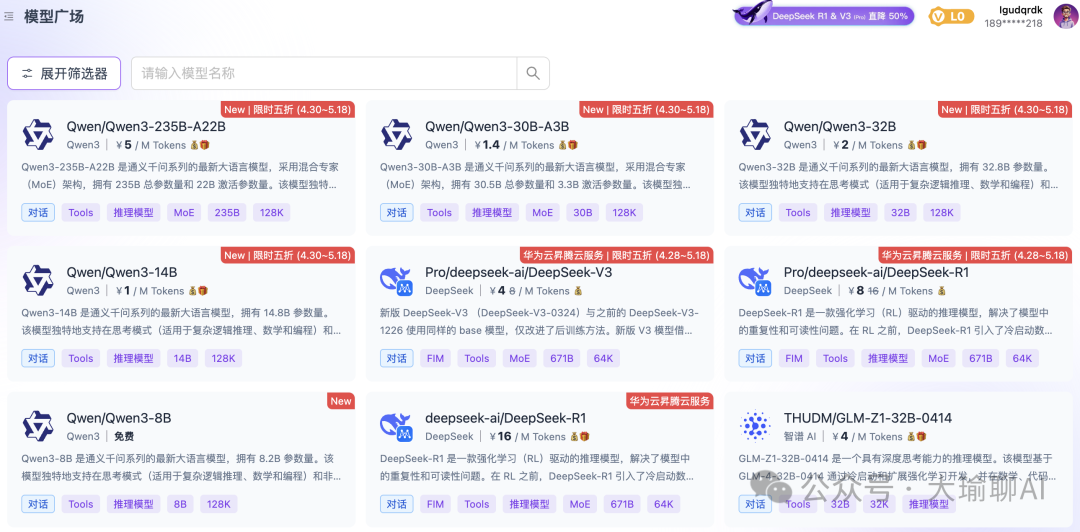
Task: Click the Qwen logo on Qwen3-235B-A22B card
Action: pyautogui.click(x=38, y=134)
